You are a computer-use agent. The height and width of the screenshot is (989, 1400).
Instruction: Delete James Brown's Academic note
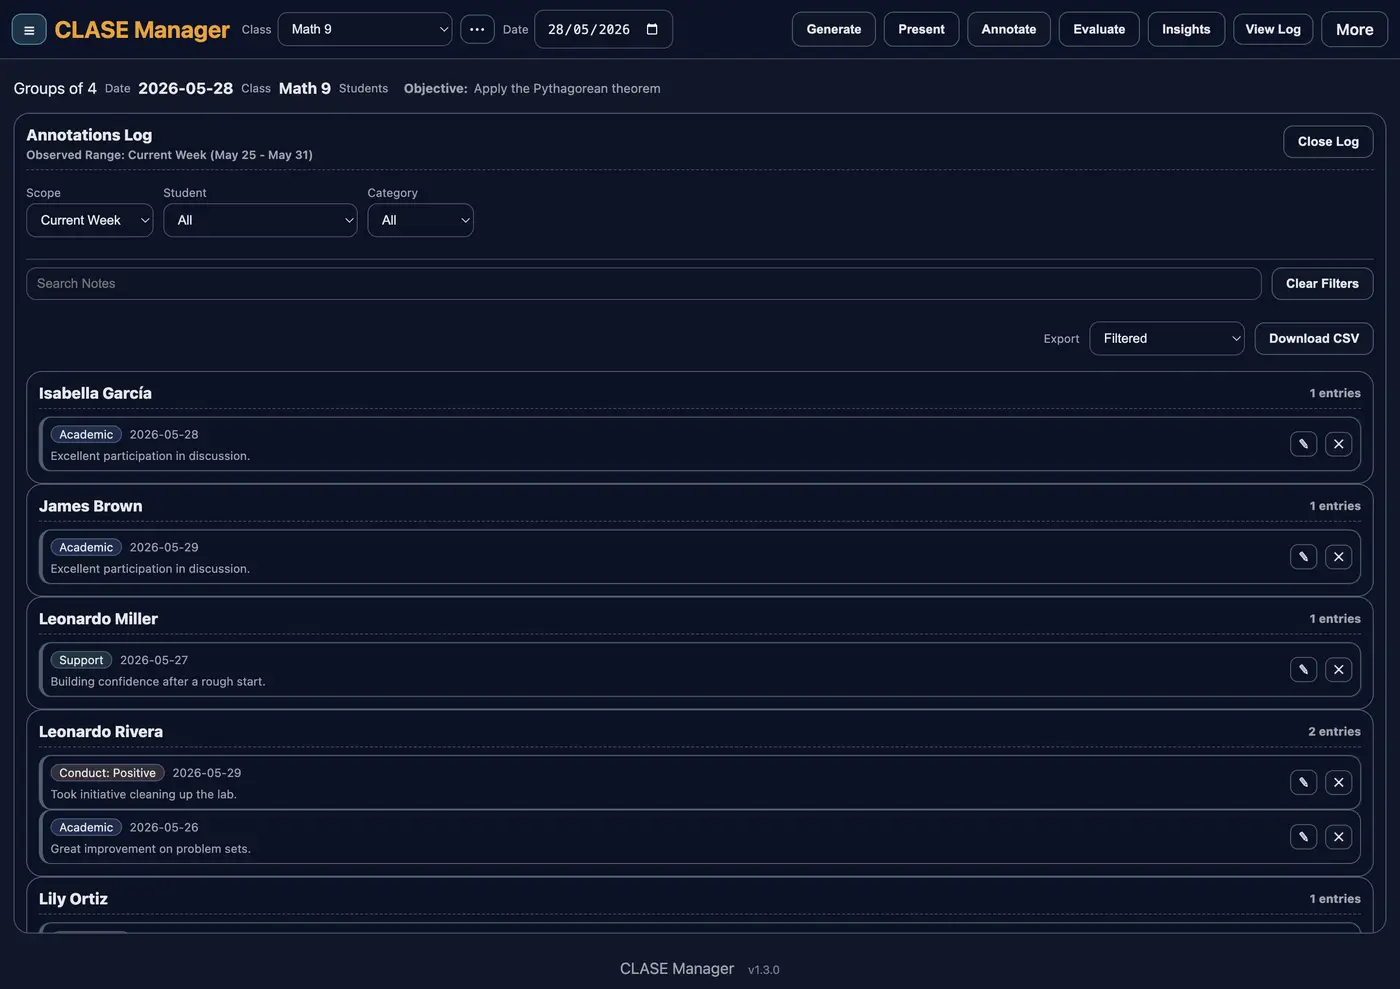coord(1338,557)
